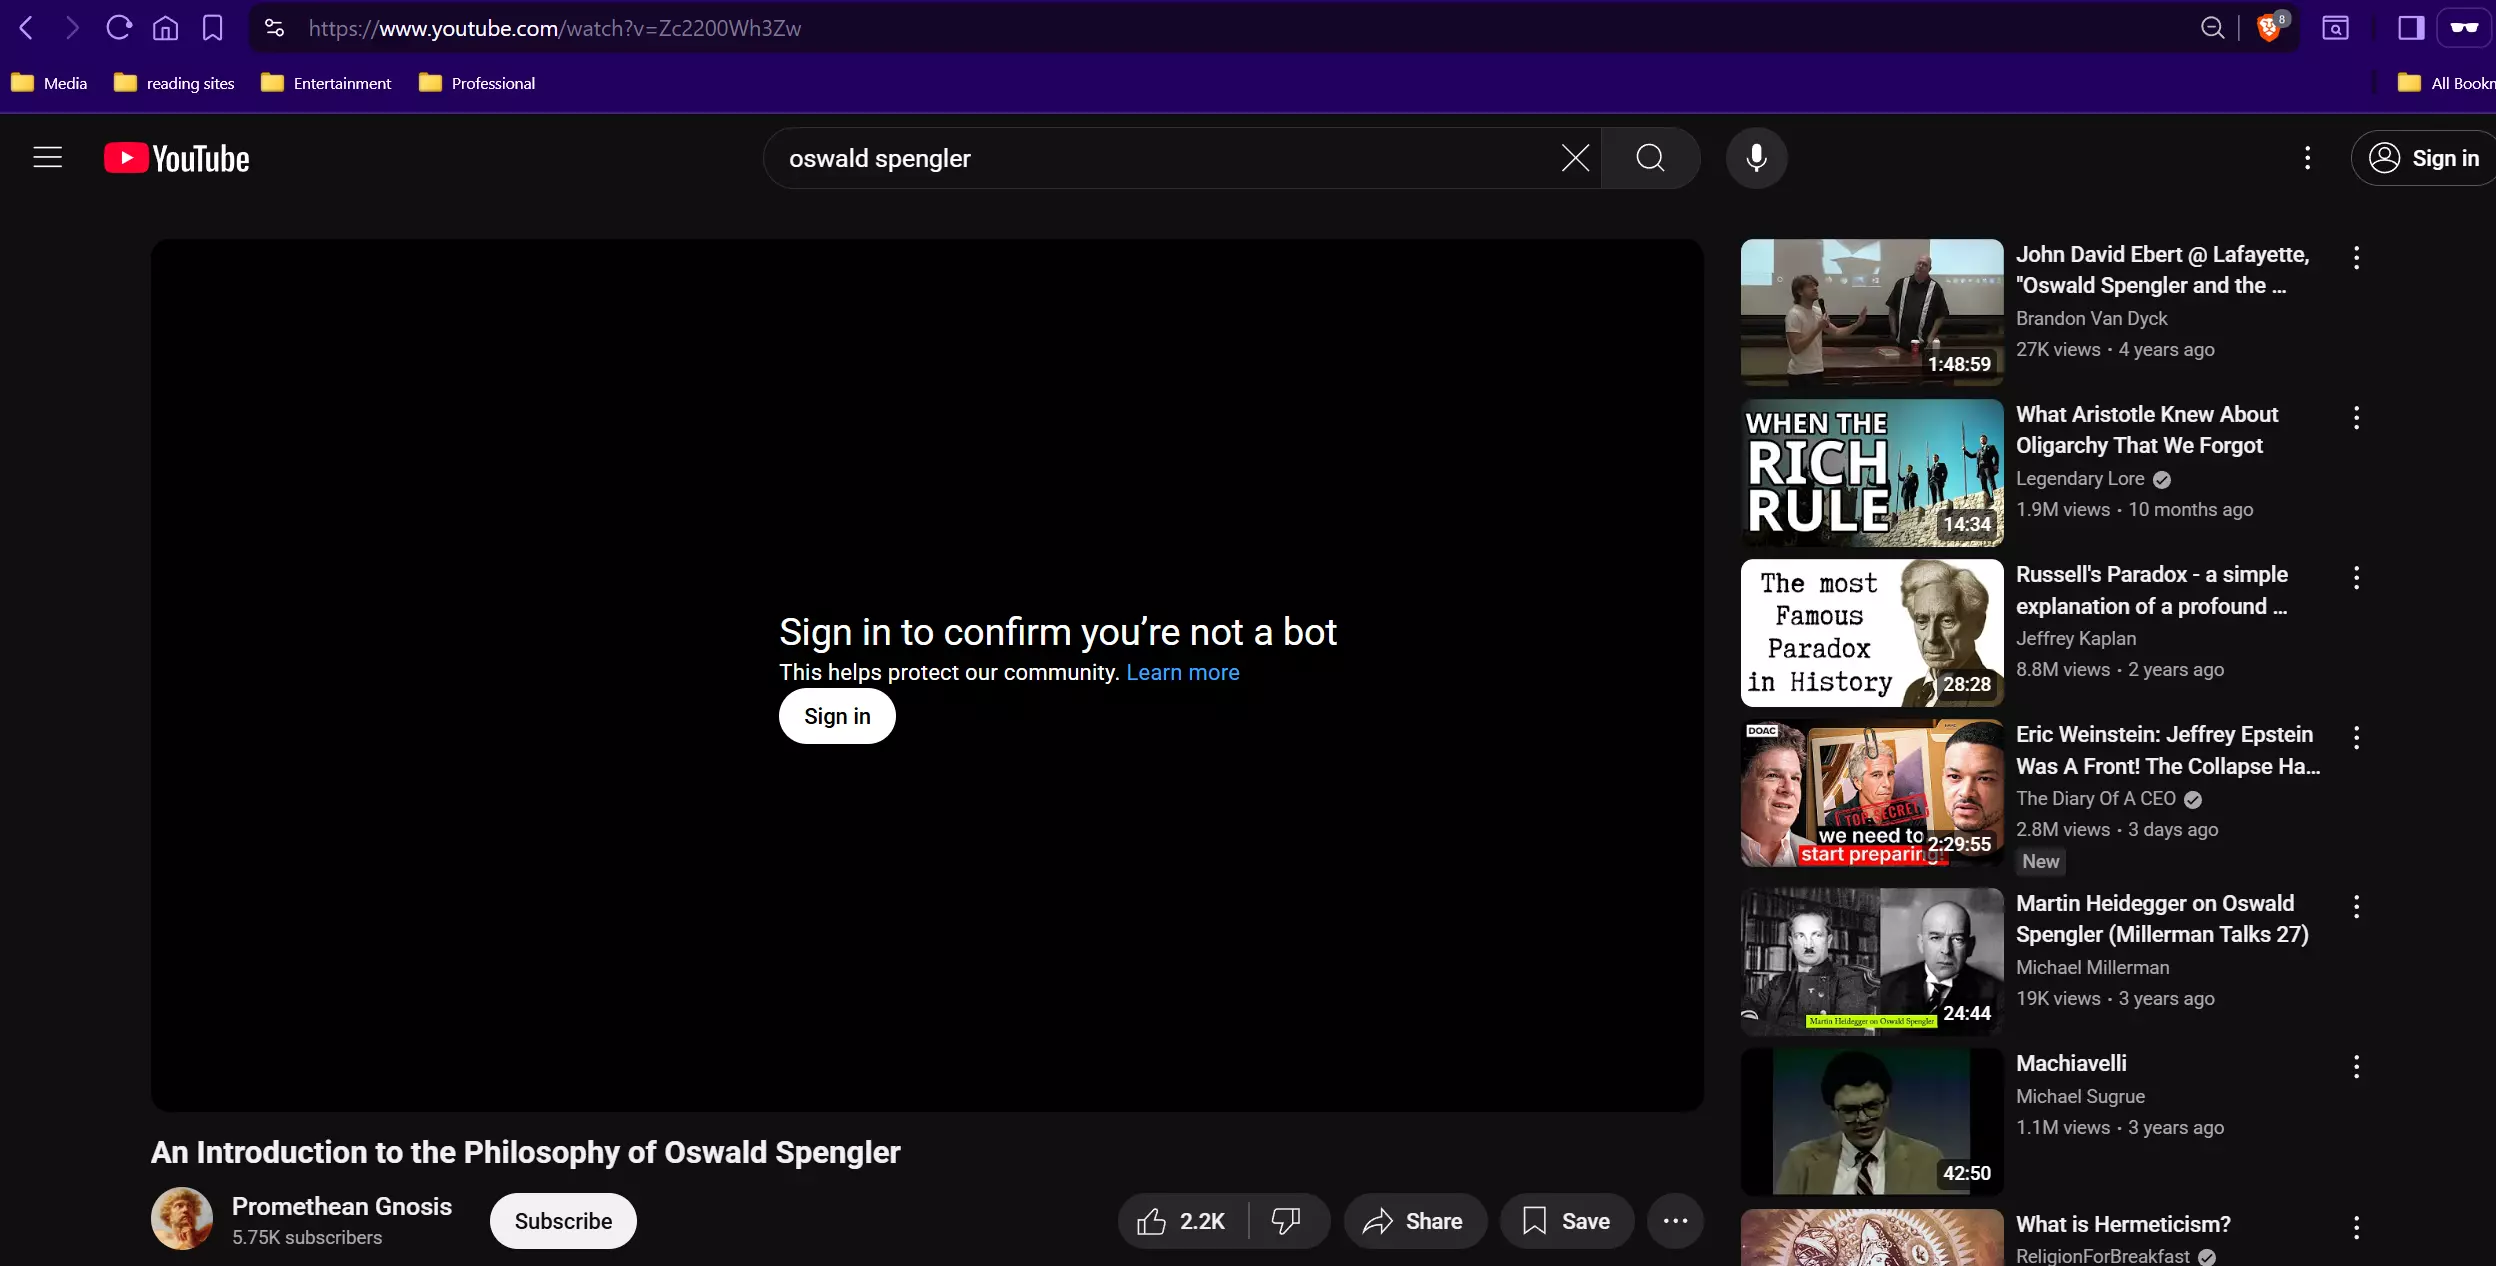Click Jeffrey Kaplan channel name
Image resolution: width=2496 pixels, height=1266 pixels.
coord(2076,638)
